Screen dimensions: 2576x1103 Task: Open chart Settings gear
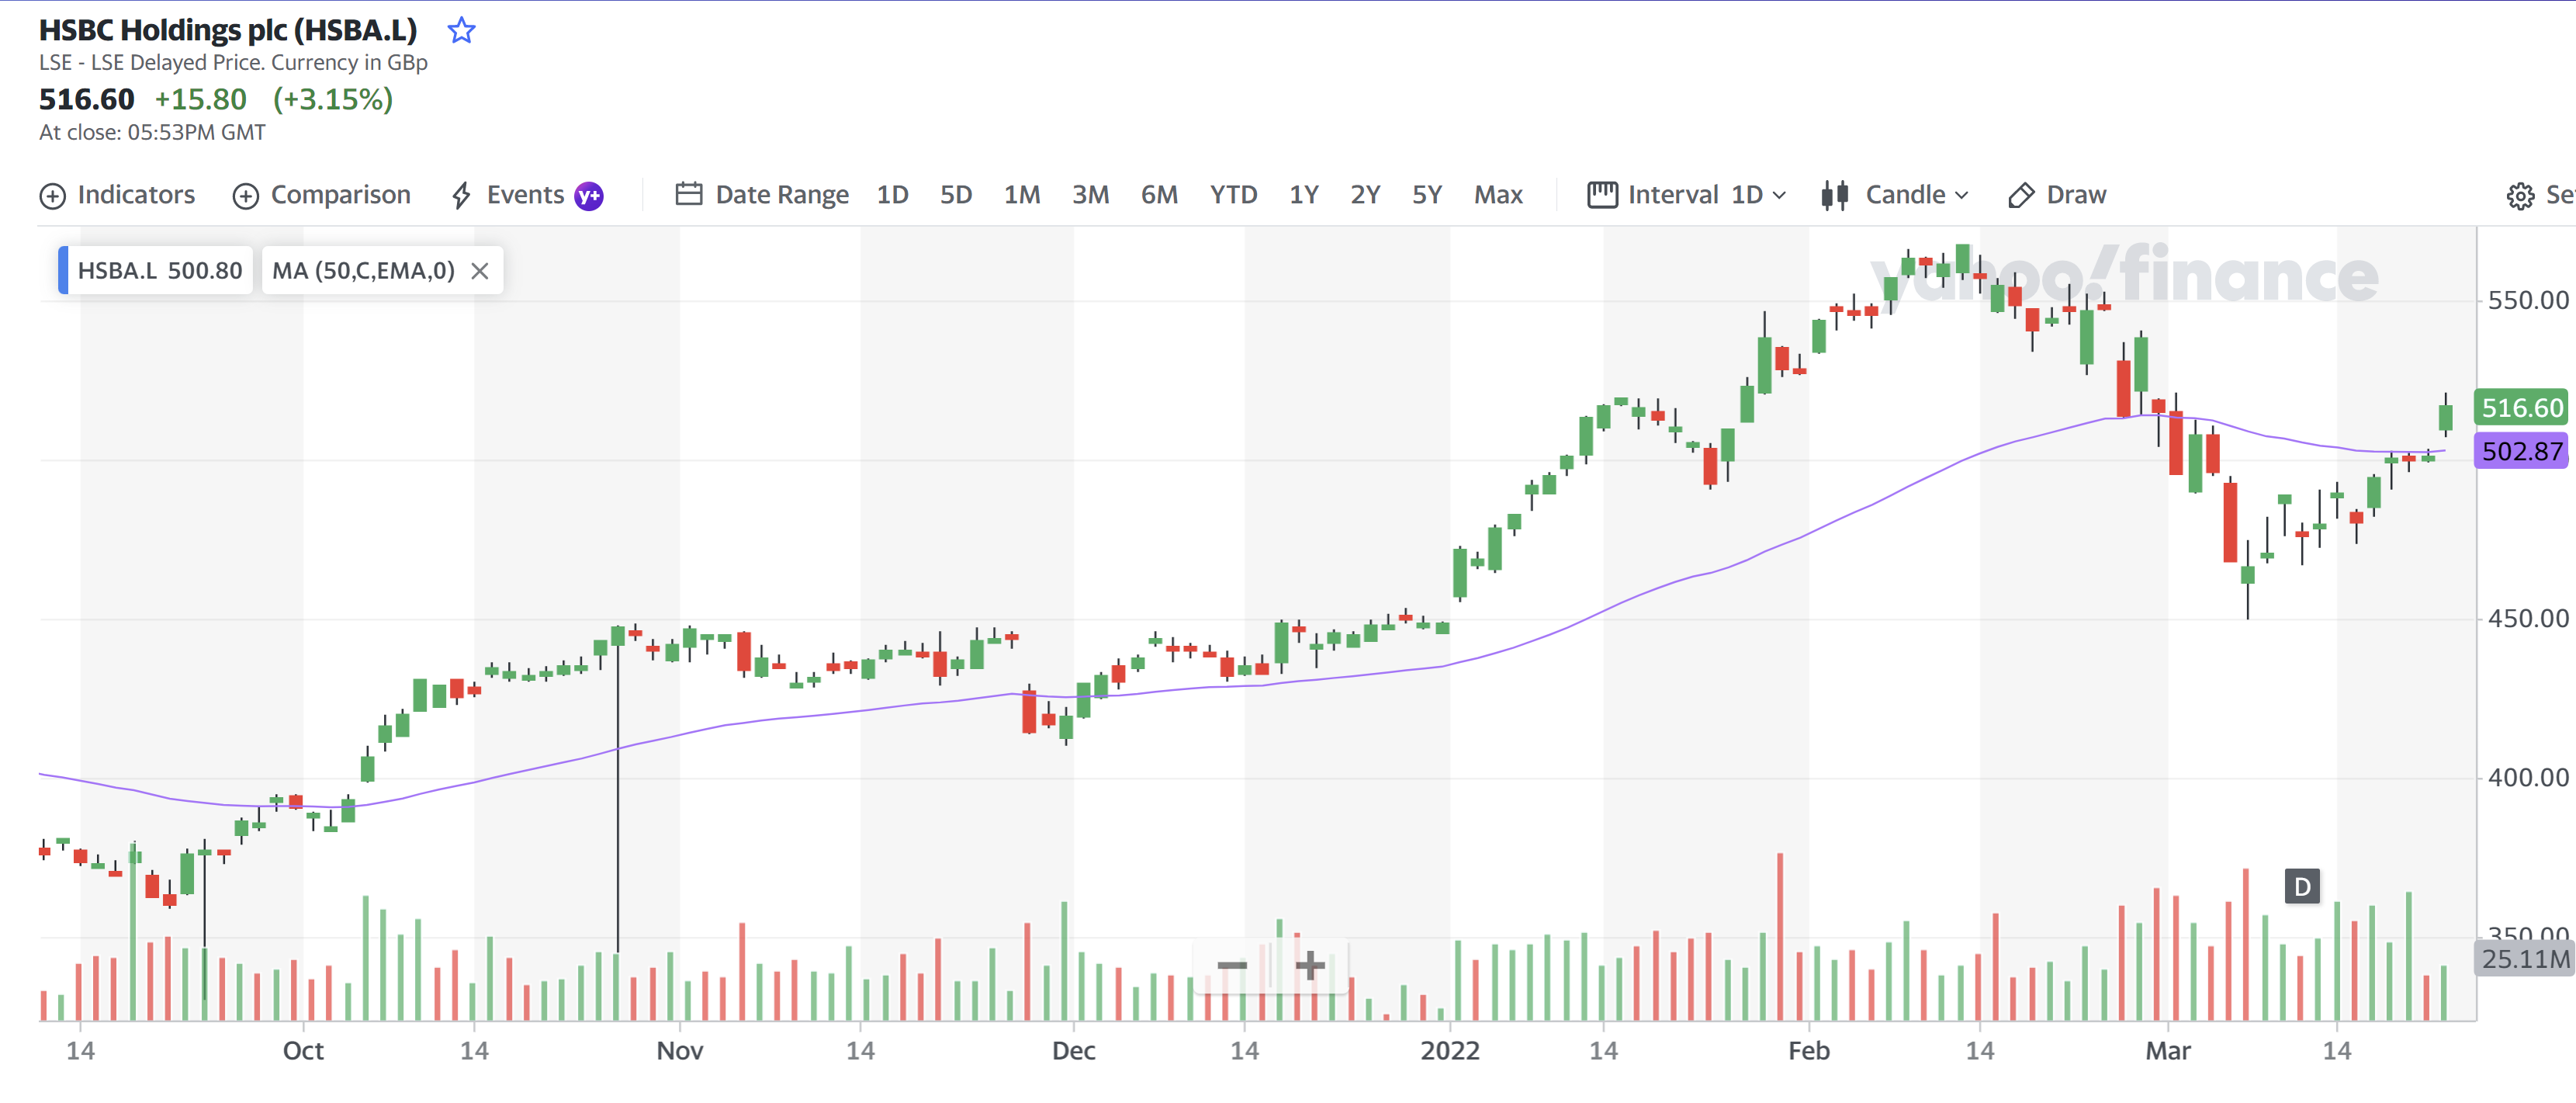click(x=2520, y=196)
